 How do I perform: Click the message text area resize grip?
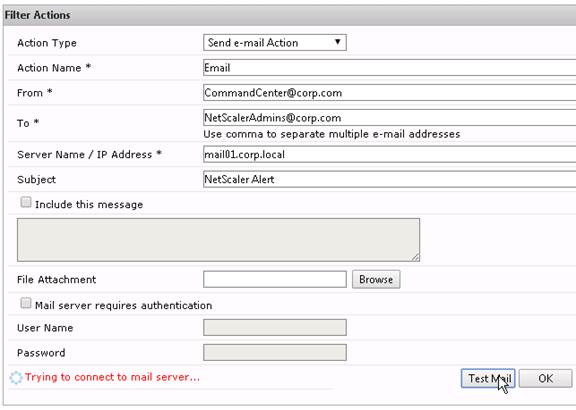pyautogui.click(x=415, y=258)
